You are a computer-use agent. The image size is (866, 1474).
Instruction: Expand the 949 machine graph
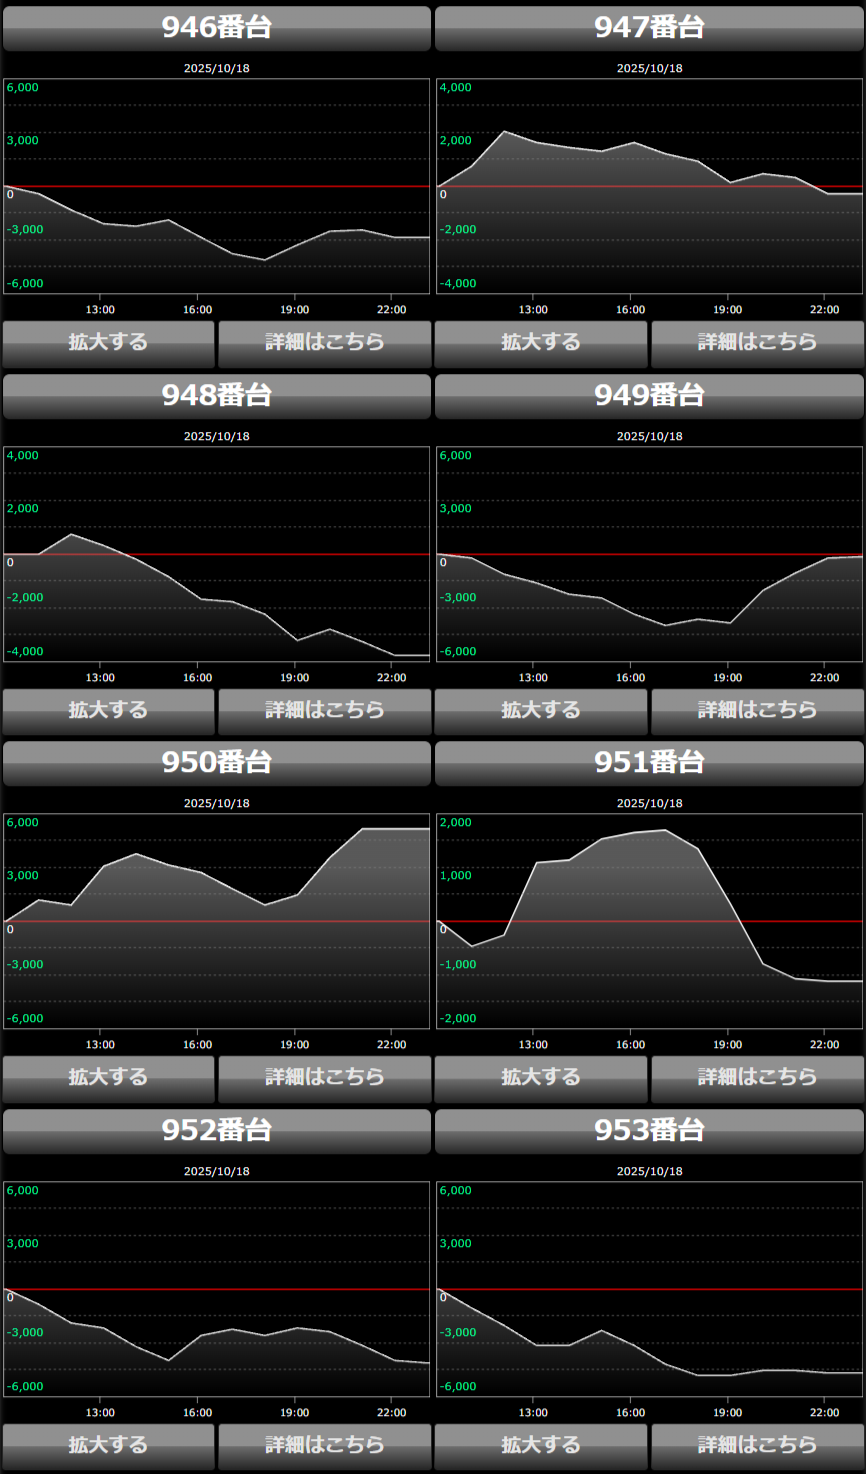541,711
